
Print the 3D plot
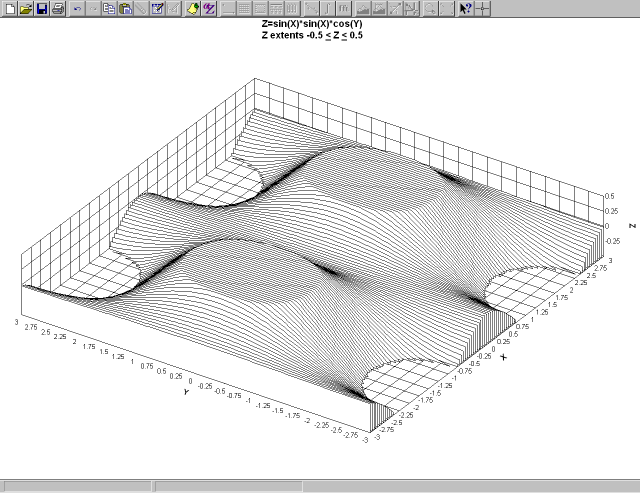click(58, 9)
